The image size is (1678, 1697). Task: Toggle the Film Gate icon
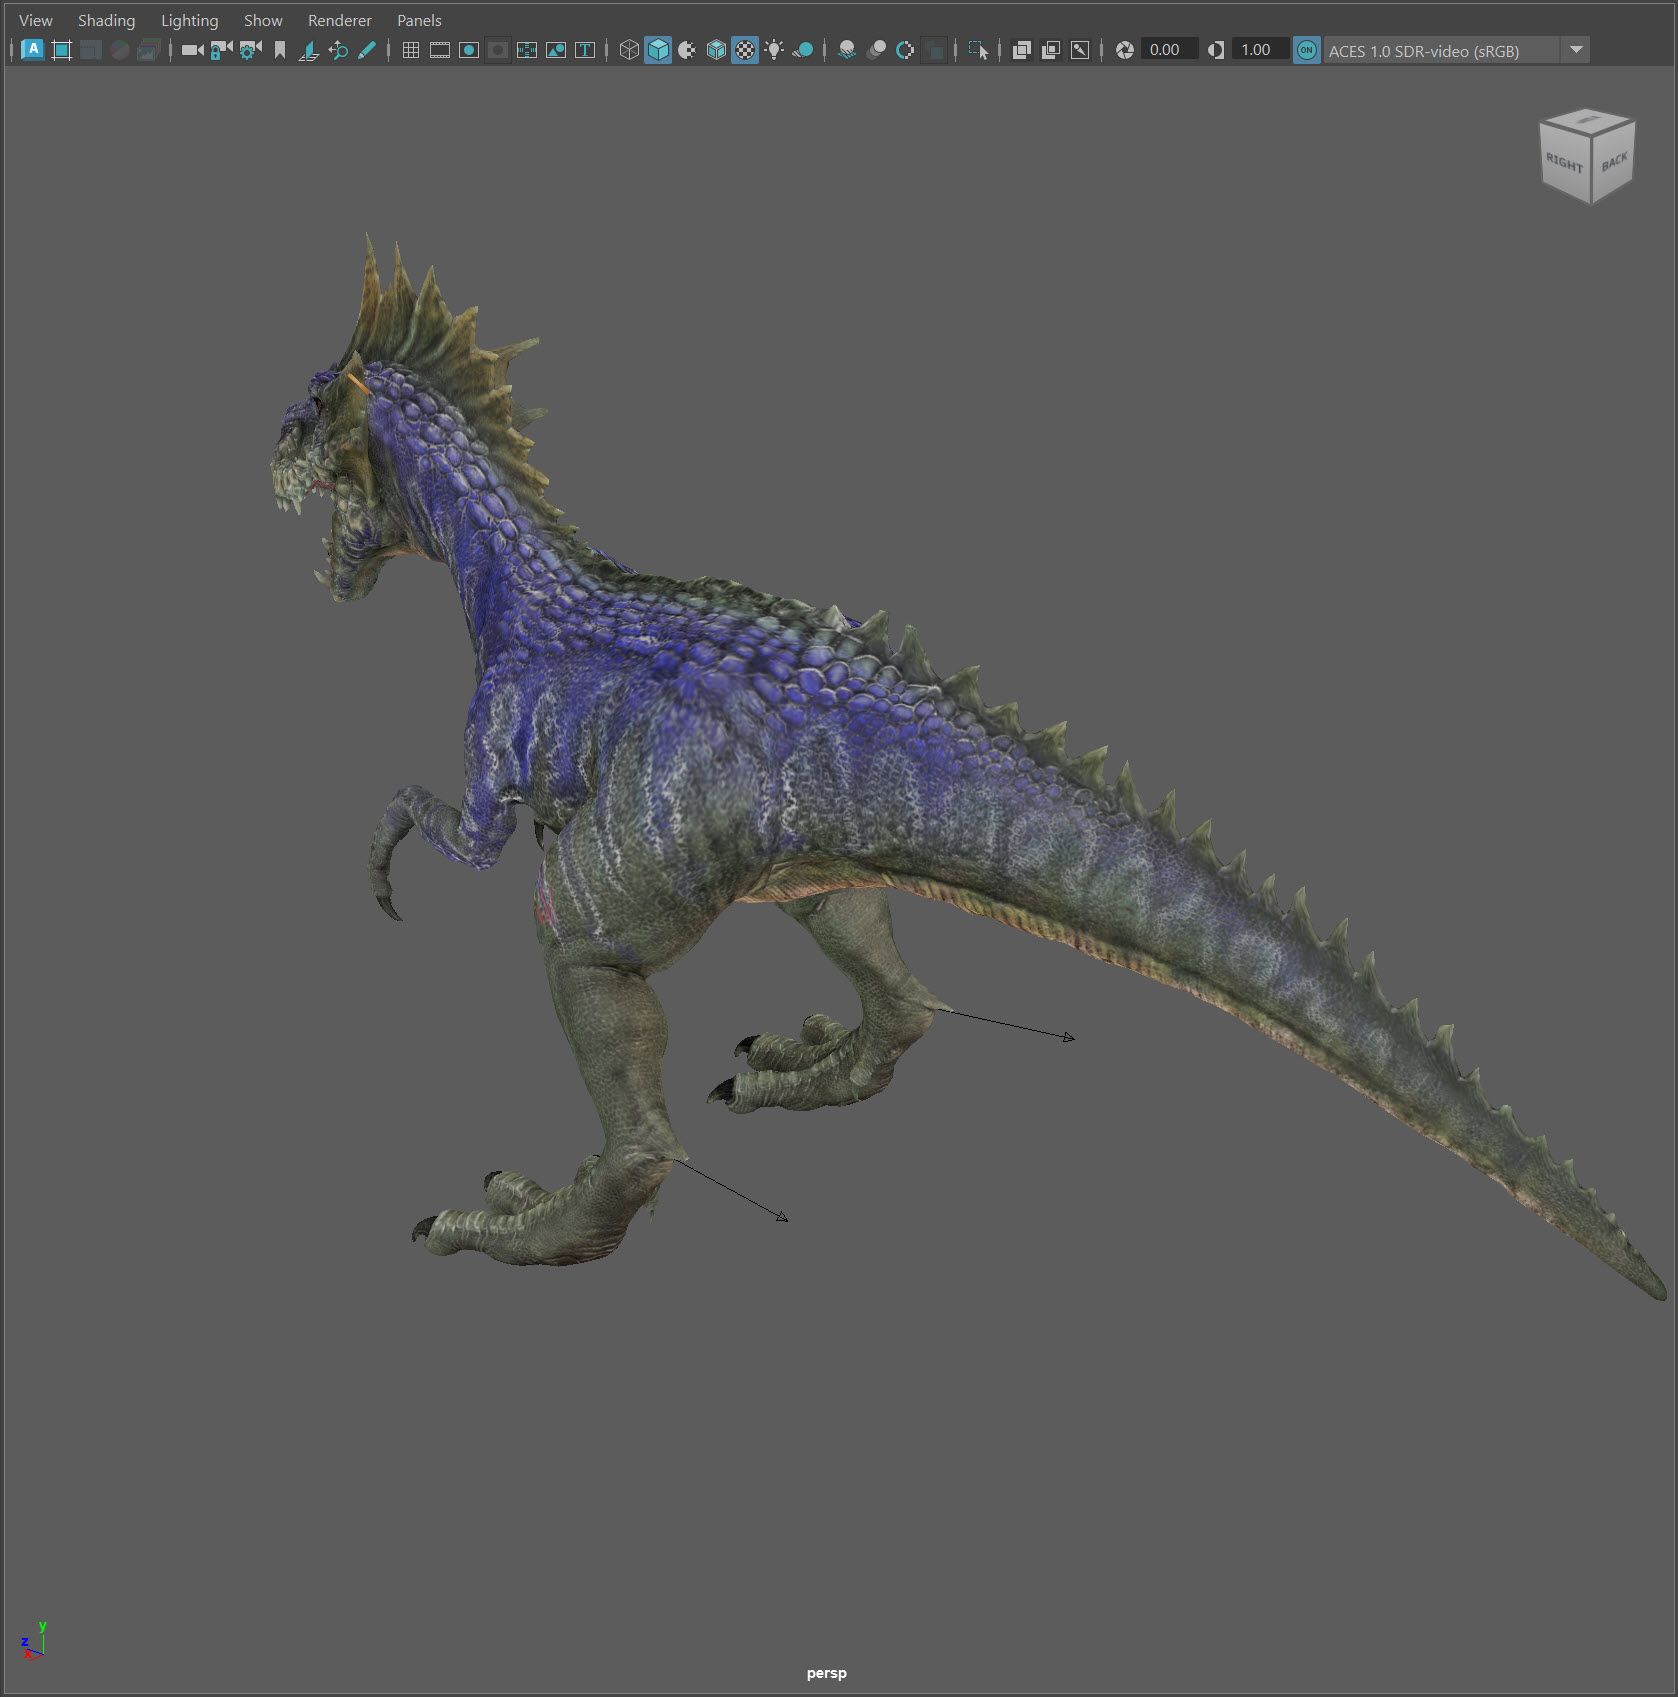[440, 50]
